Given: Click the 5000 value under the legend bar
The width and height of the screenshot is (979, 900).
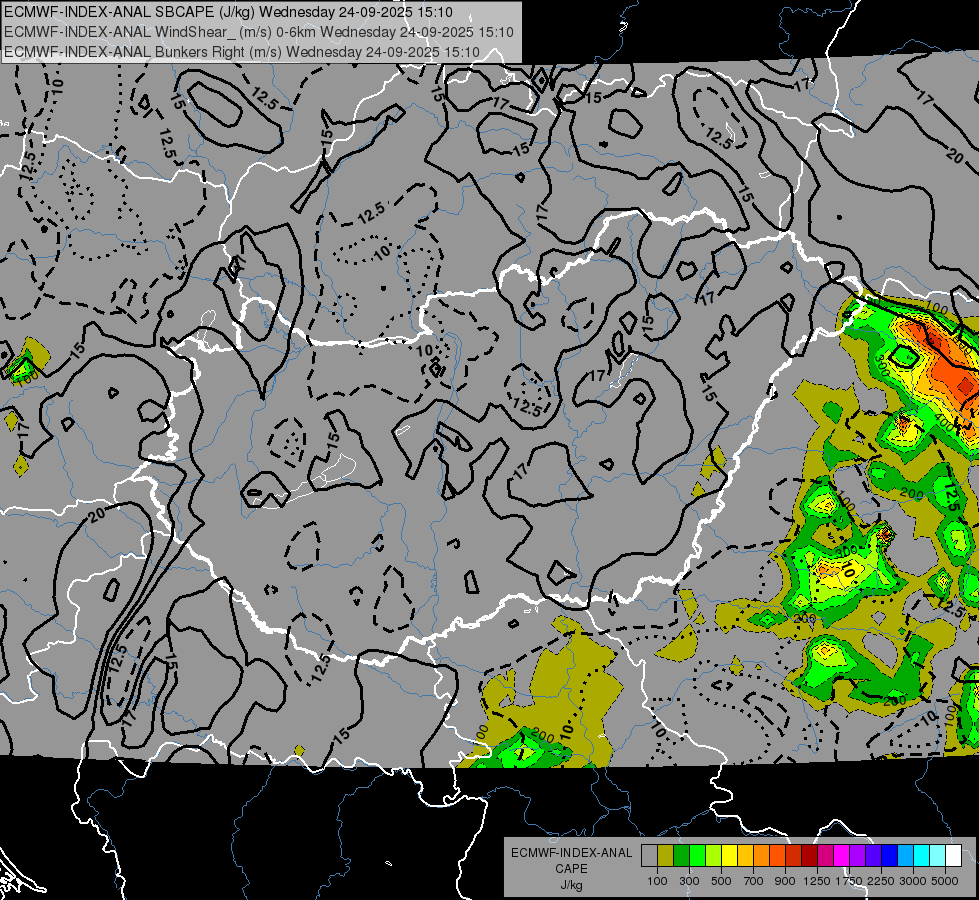Looking at the screenshot, I should pos(945,881).
